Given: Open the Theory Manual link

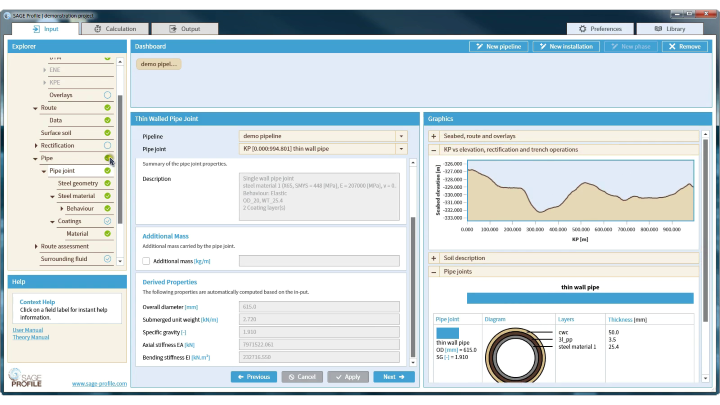Looking at the screenshot, I should [x=31, y=338].
